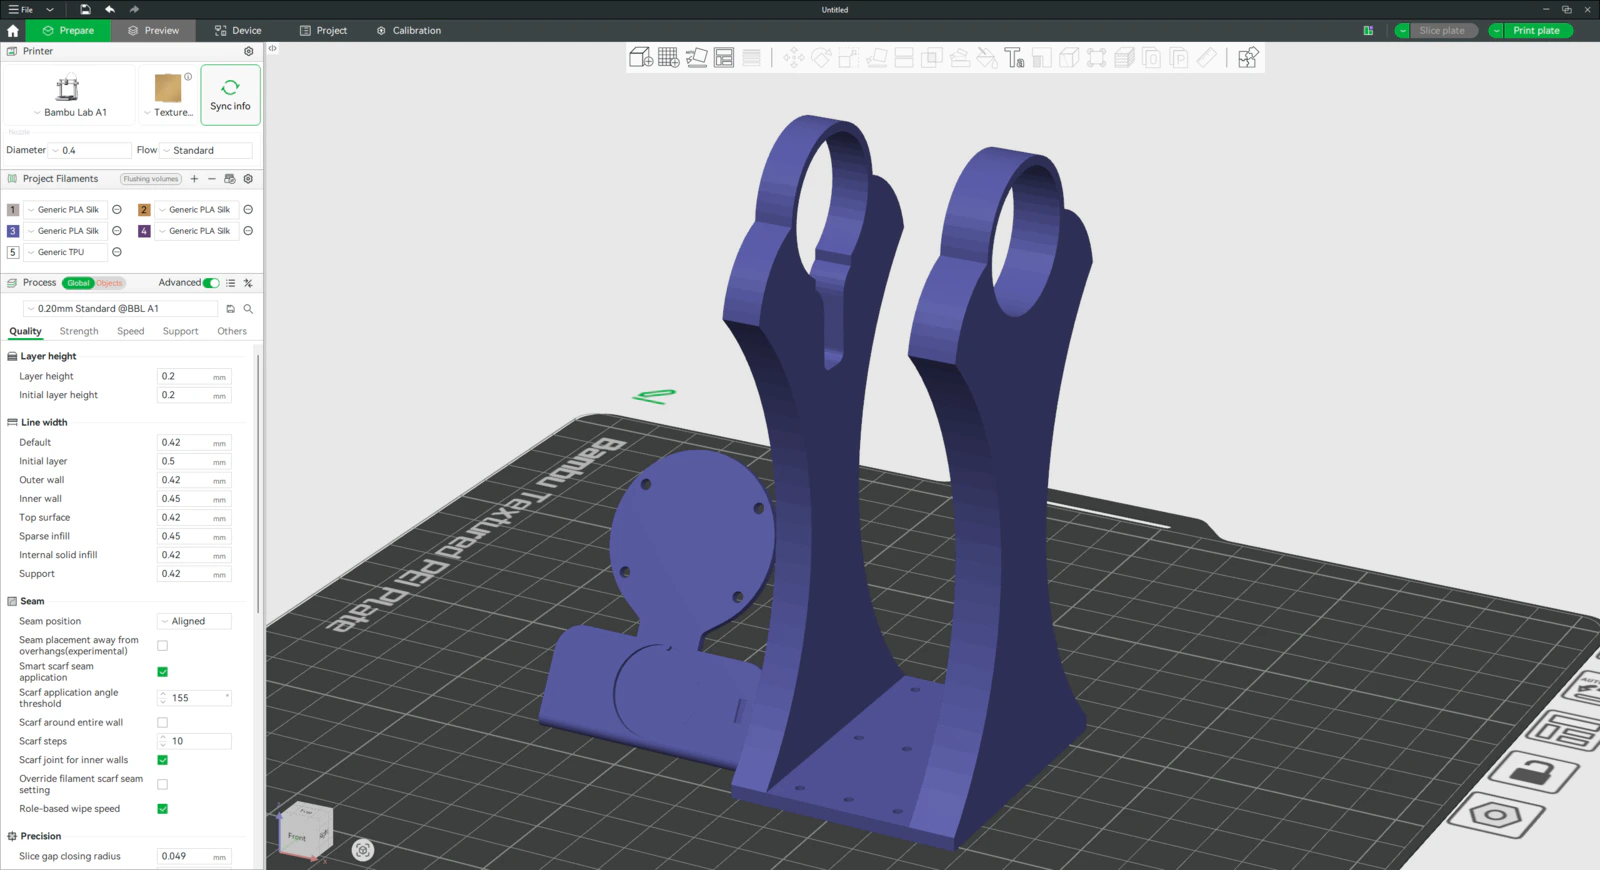Viewport: 1600px width, 870px height.
Task: Open the Slice plate dropdown arrow
Action: (x=1402, y=31)
